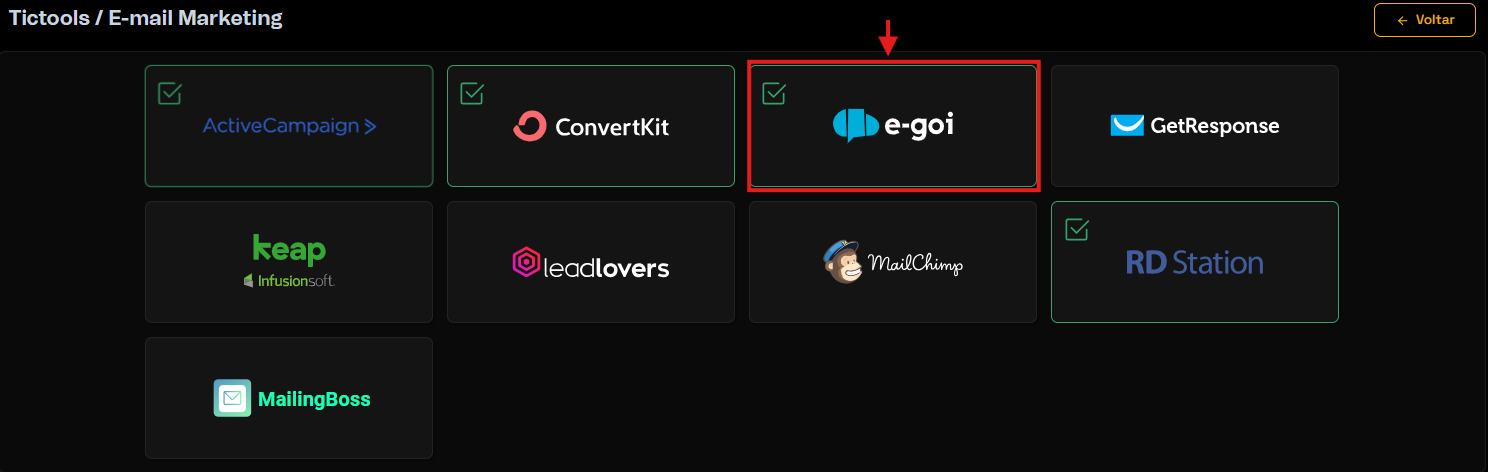The height and width of the screenshot is (472, 1488).
Task: Toggle the ConvertKit checkmark box
Action: (x=472, y=94)
